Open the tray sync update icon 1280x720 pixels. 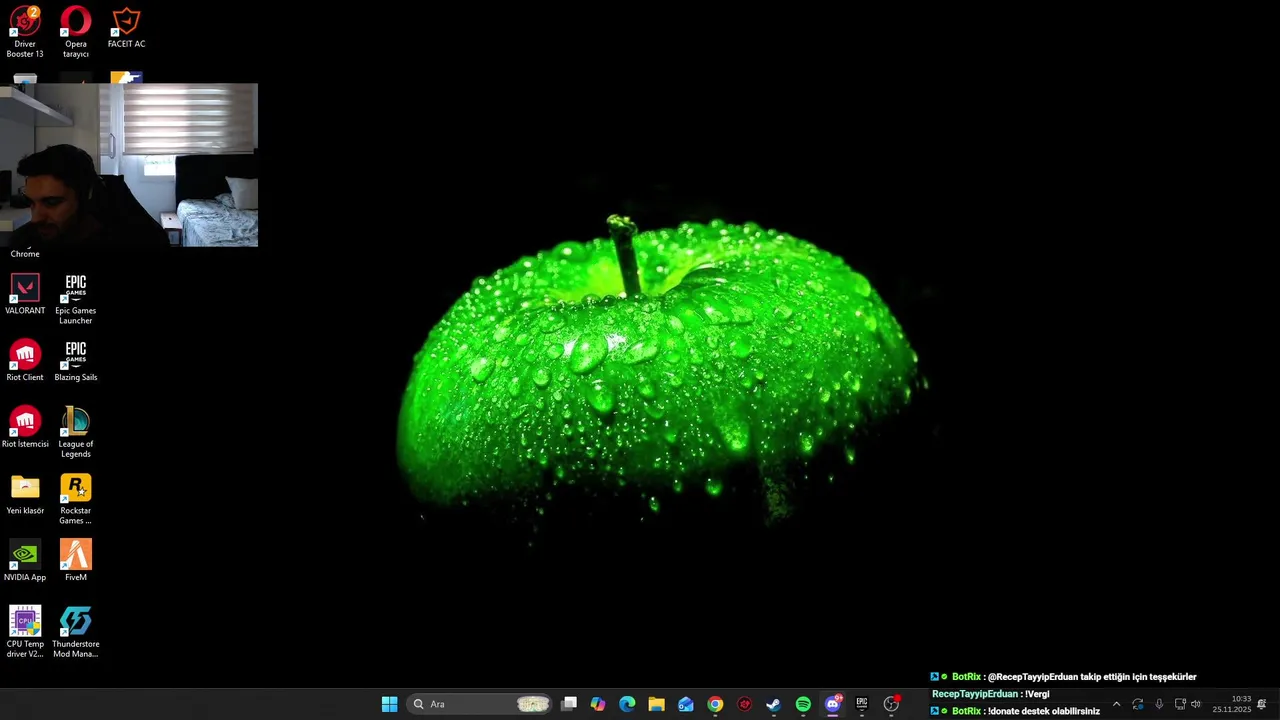click(1138, 704)
